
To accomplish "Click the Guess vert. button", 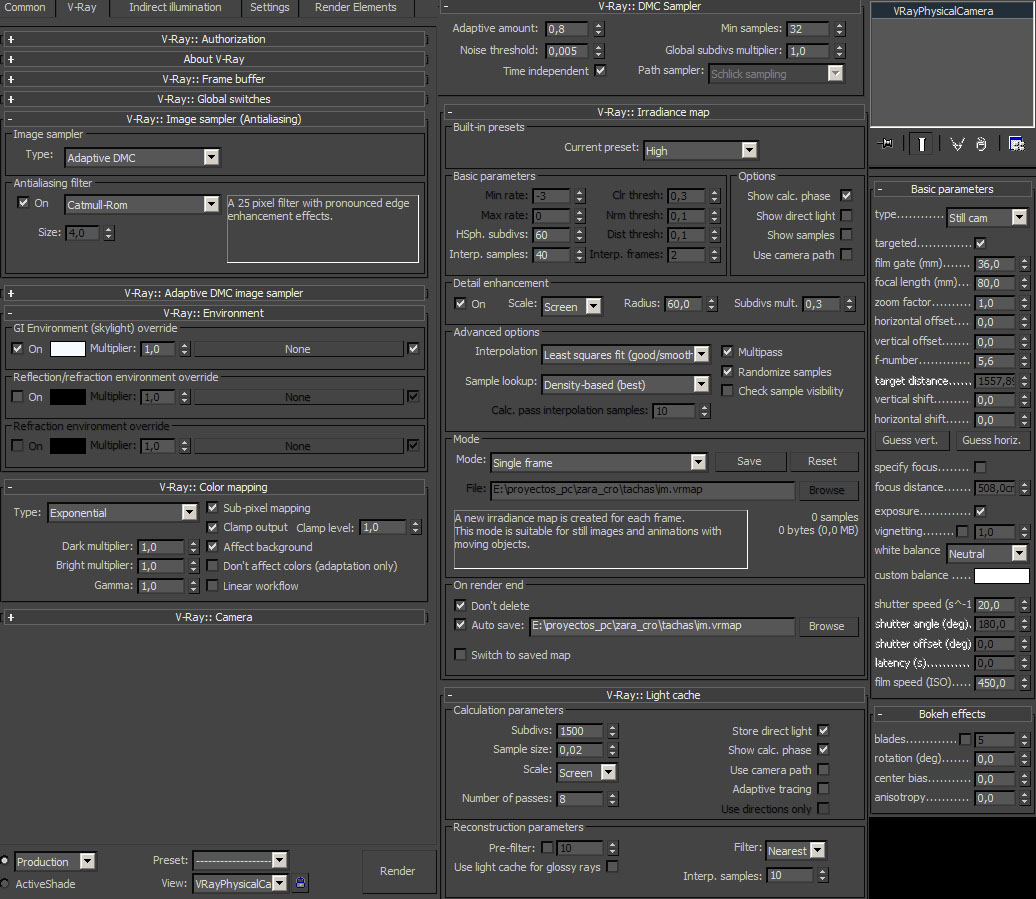I will click(x=910, y=440).
